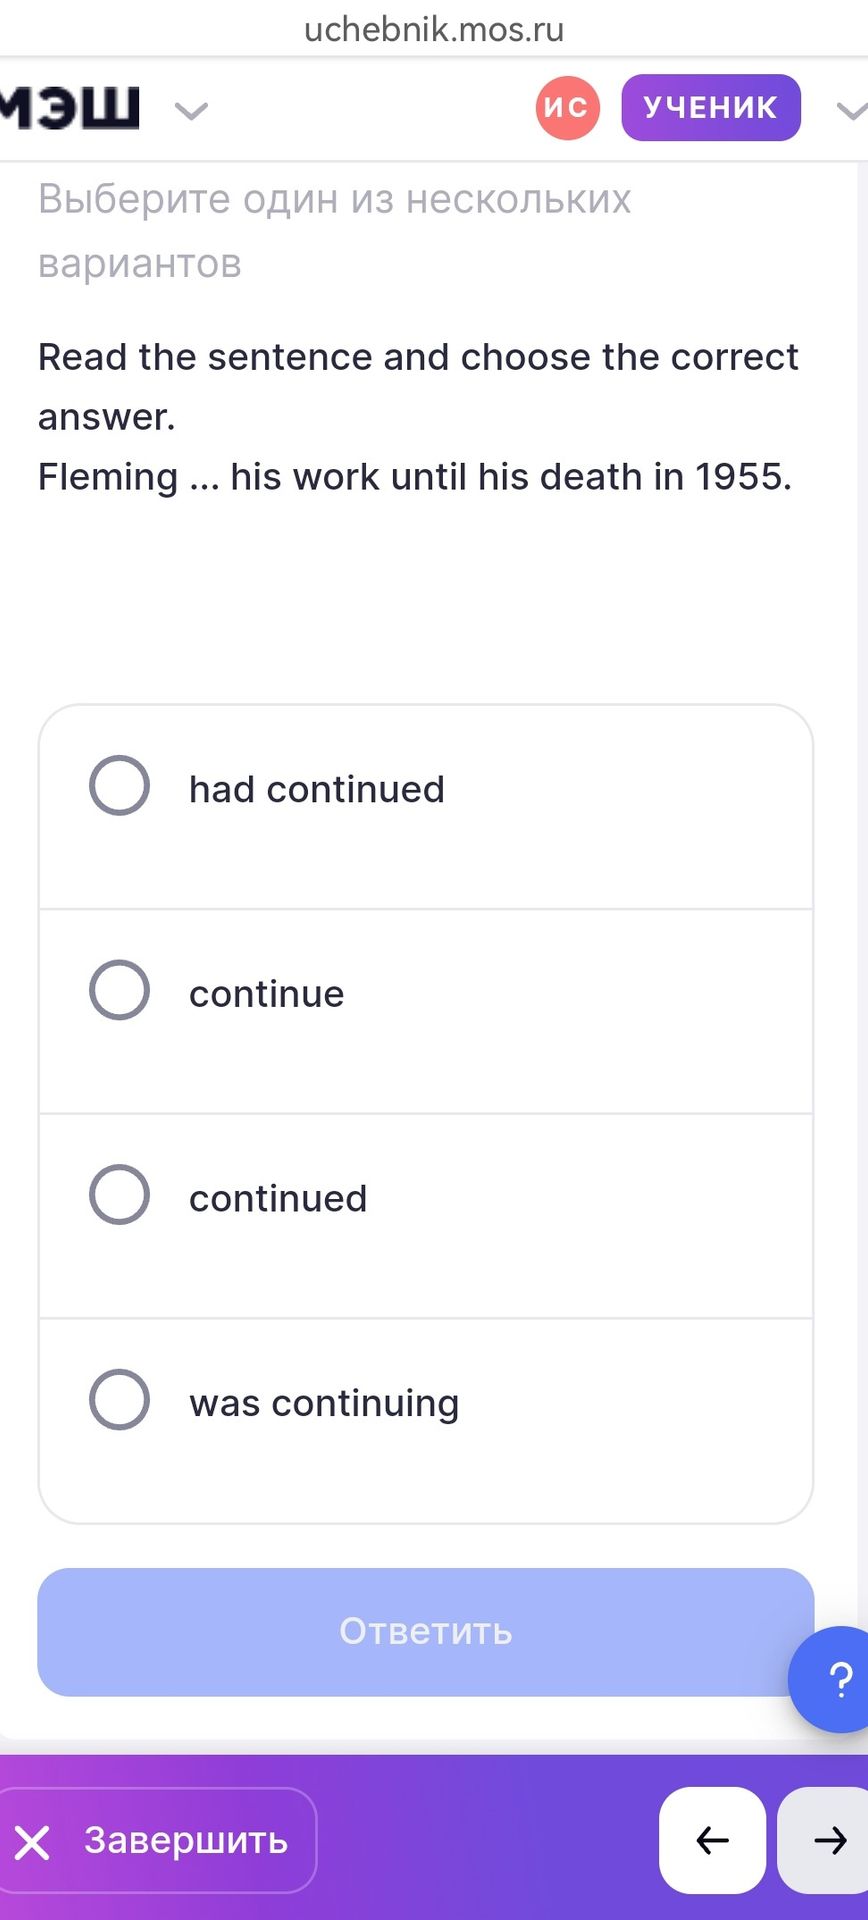
Task: Go to previous question arrow
Action: coord(712,1840)
